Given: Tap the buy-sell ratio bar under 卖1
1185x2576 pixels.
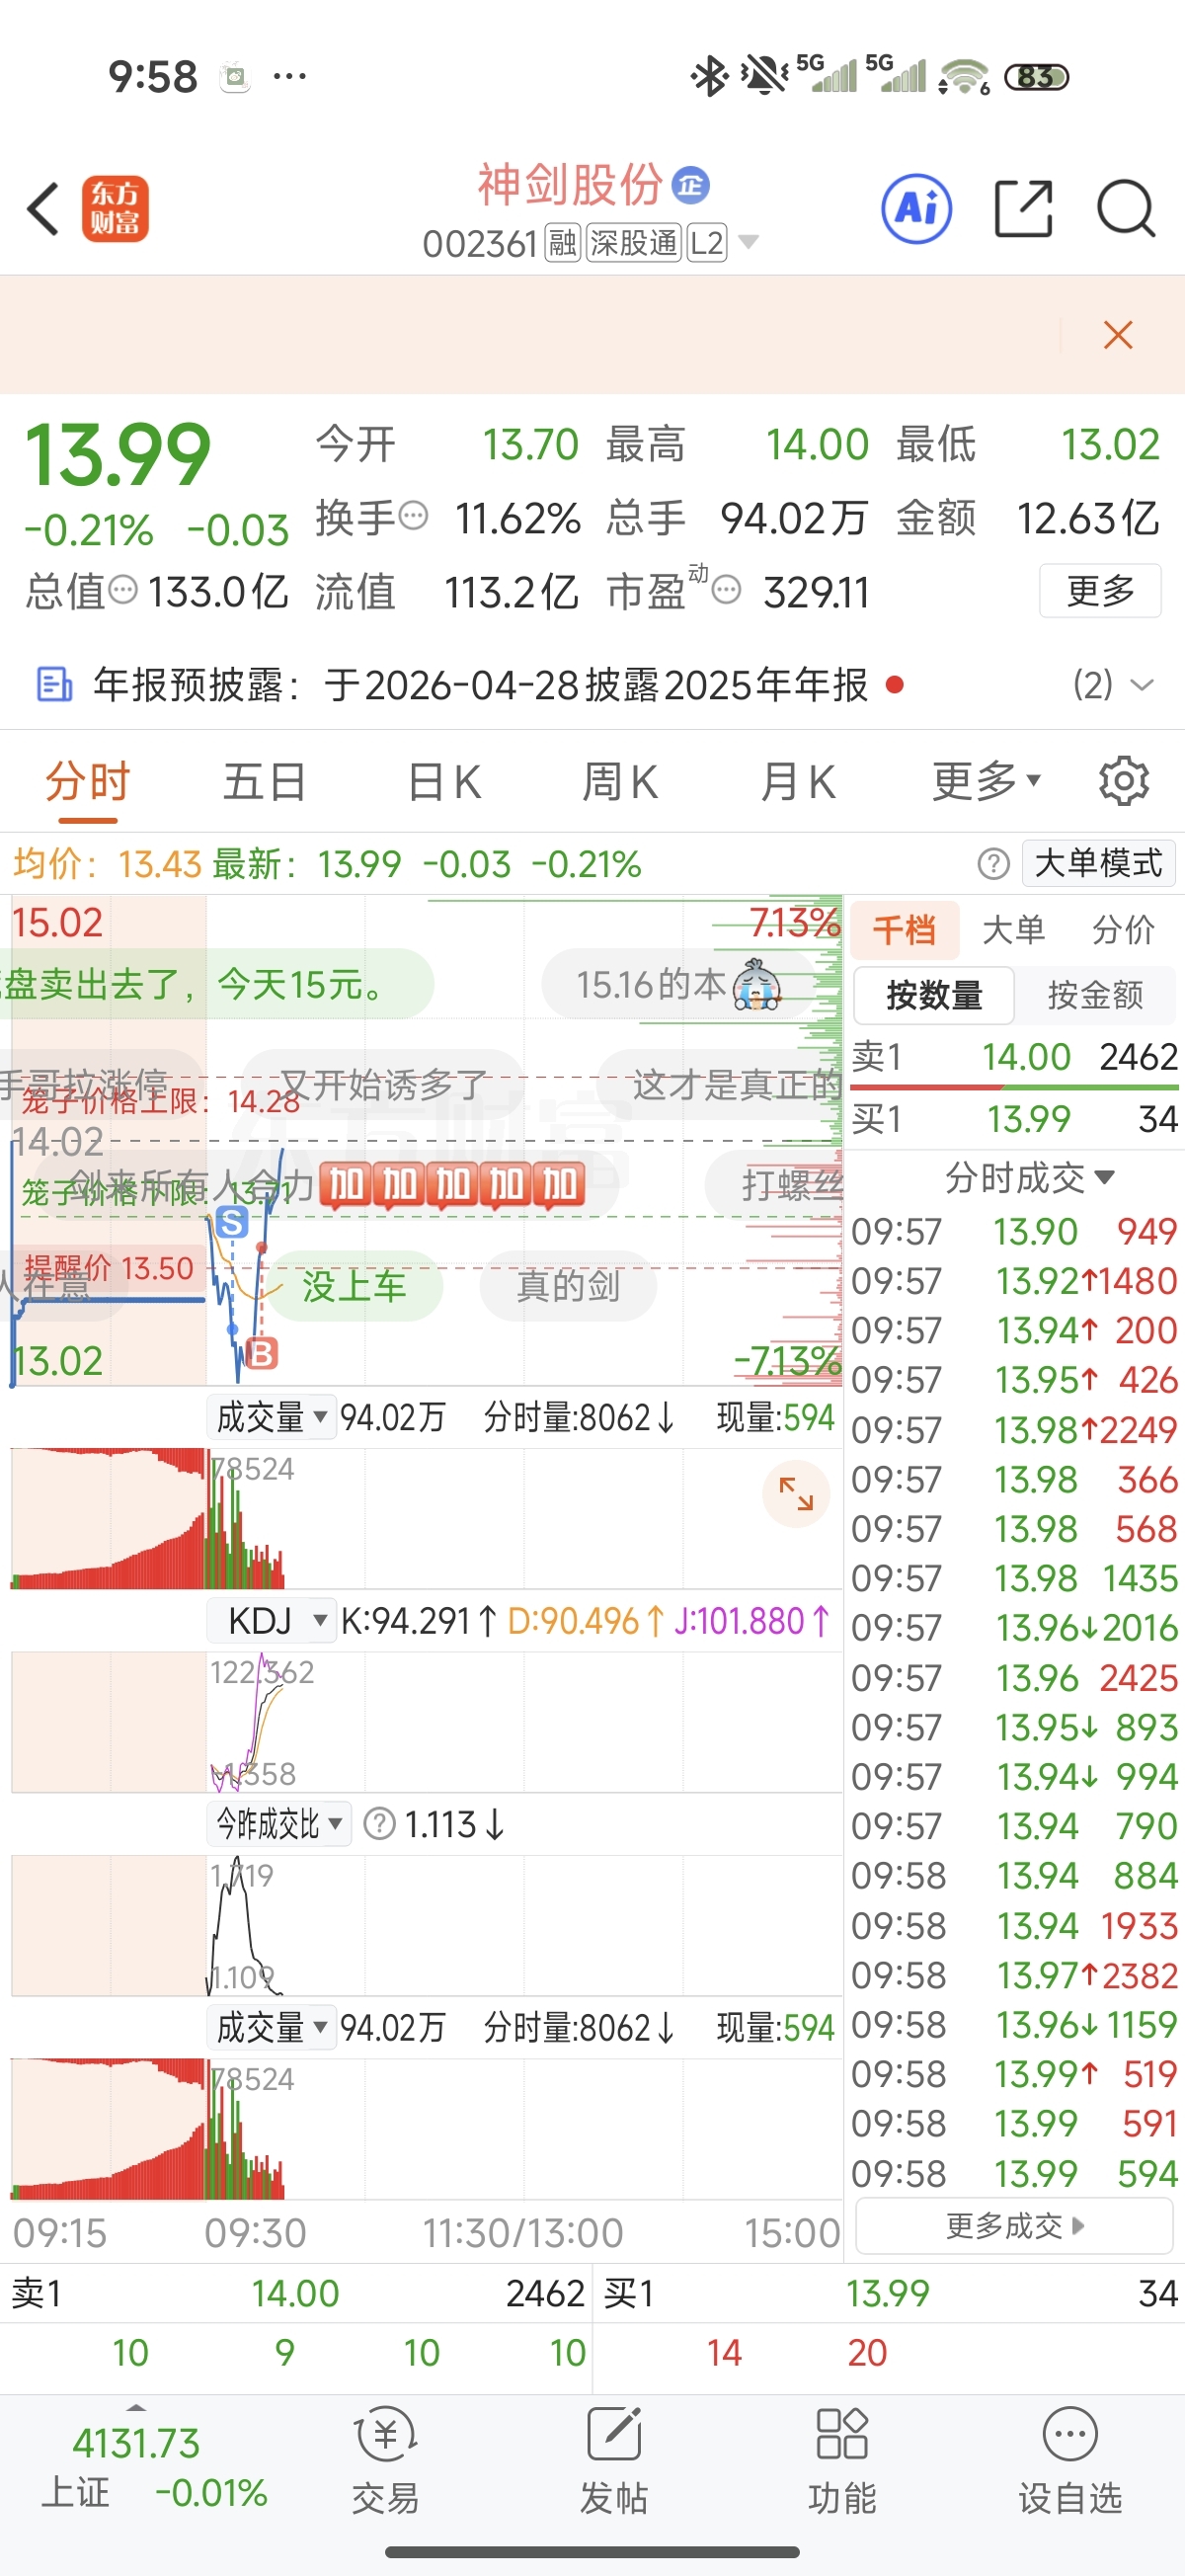Looking at the screenshot, I should coord(1014,1087).
